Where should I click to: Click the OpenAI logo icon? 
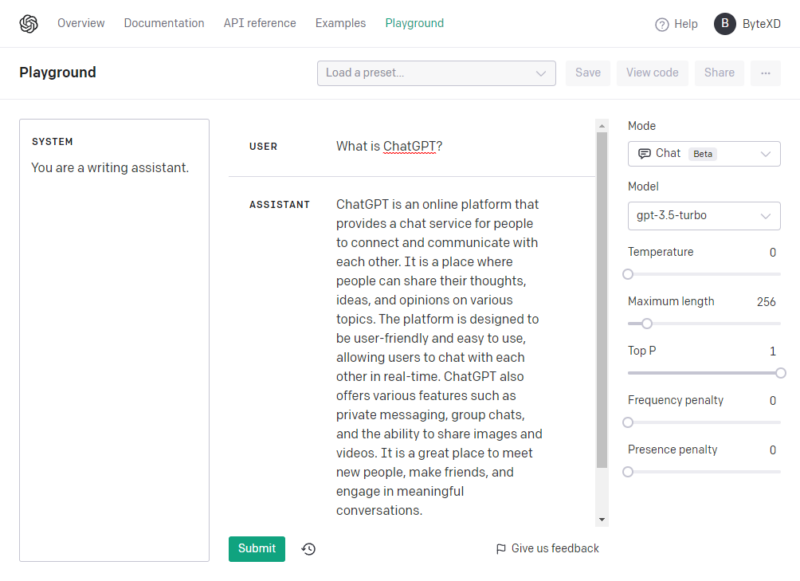(x=29, y=23)
